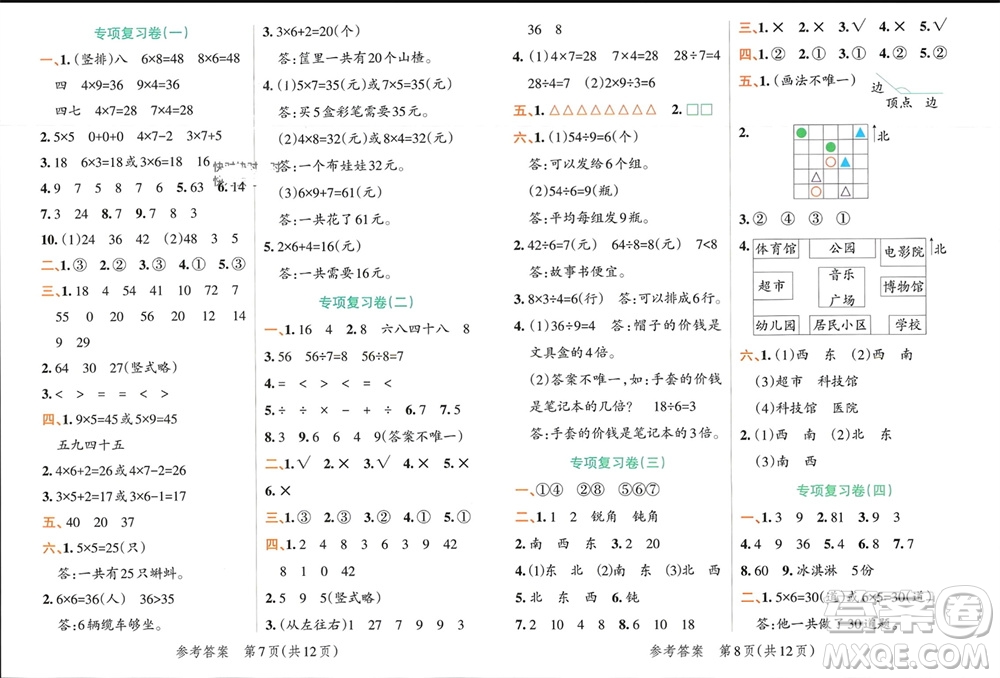Select the line 答:手套的价钱是笔记本的3倍。
This screenshot has width=1000, height=678.
coord(625,433)
